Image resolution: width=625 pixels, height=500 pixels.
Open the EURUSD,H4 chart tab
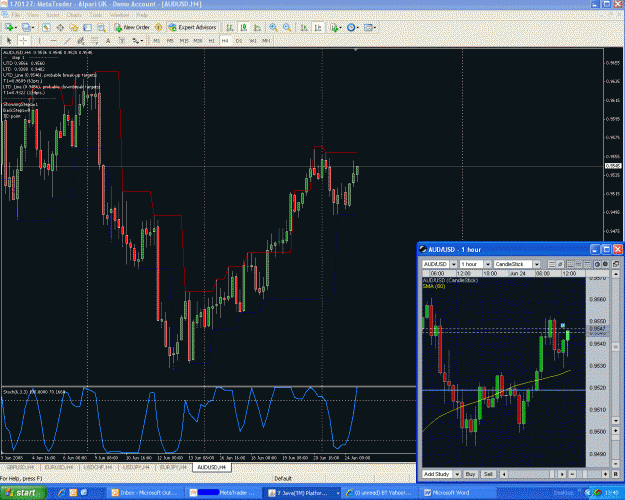tap(59, 467)
